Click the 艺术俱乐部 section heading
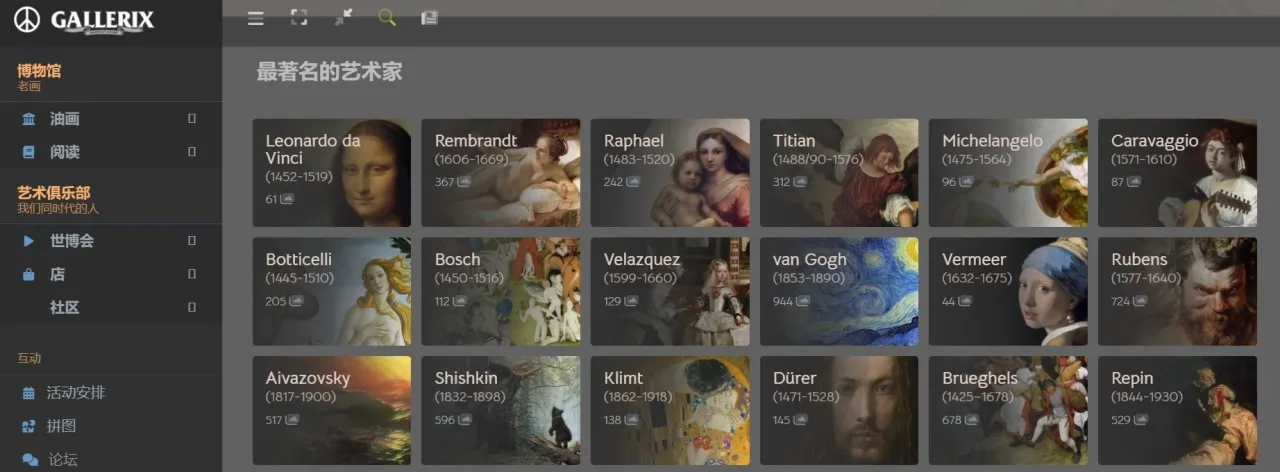 [54, 193]
